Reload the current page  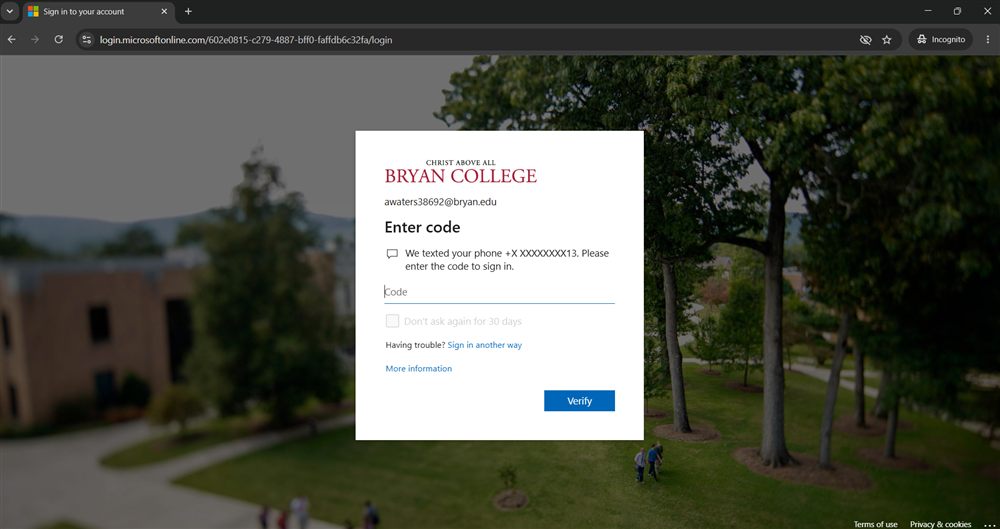click(x=59, y=40)
